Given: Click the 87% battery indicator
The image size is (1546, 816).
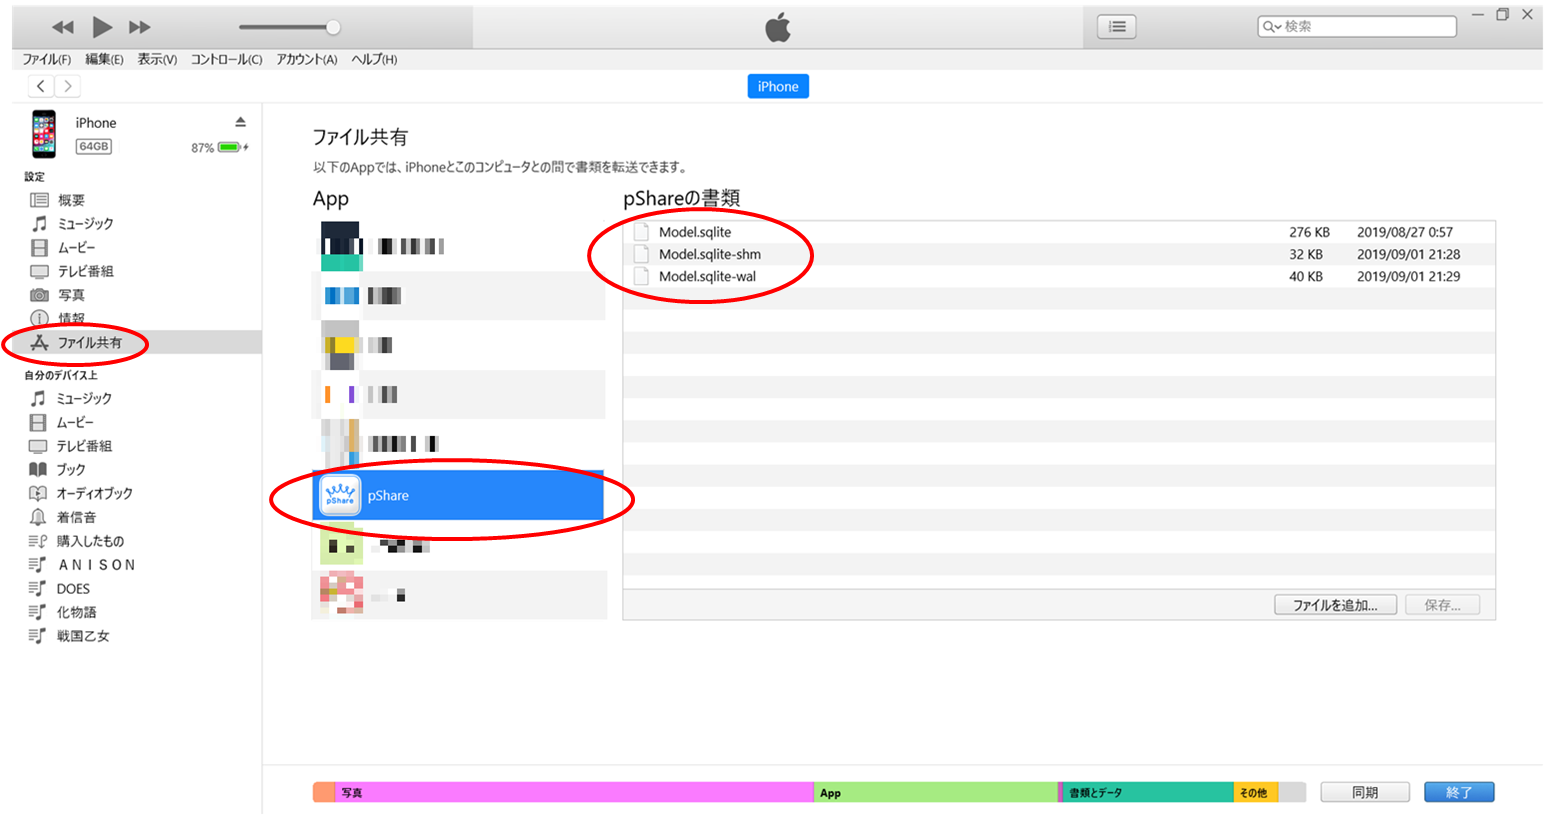Looking at the screenshot, I should [220, 148].
